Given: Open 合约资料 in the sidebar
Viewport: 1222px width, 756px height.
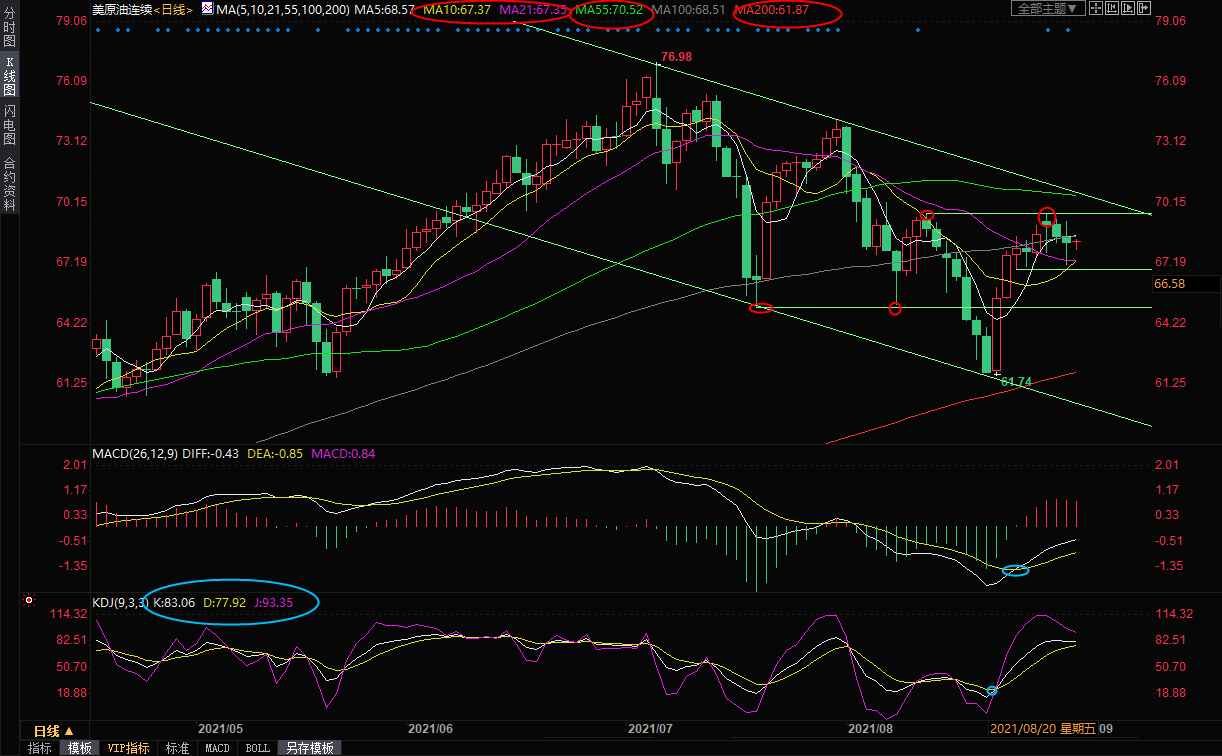Looking at the screenshot, I should coord(9,183).
